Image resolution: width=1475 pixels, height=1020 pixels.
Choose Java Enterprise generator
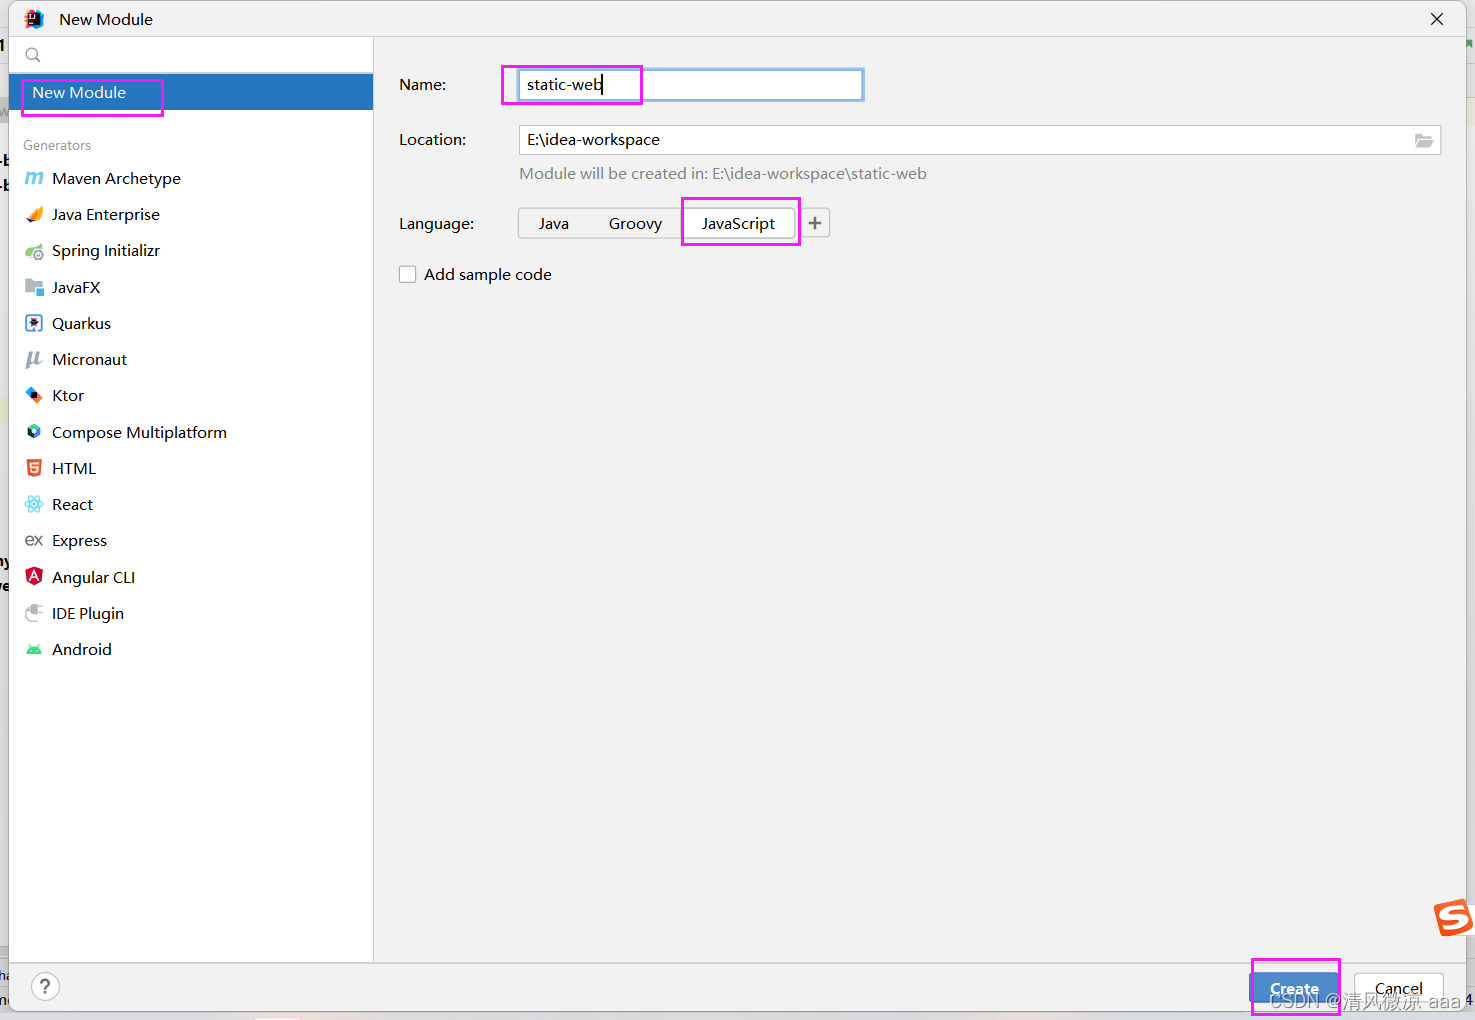pyautogui.click(x=191, y=214)
